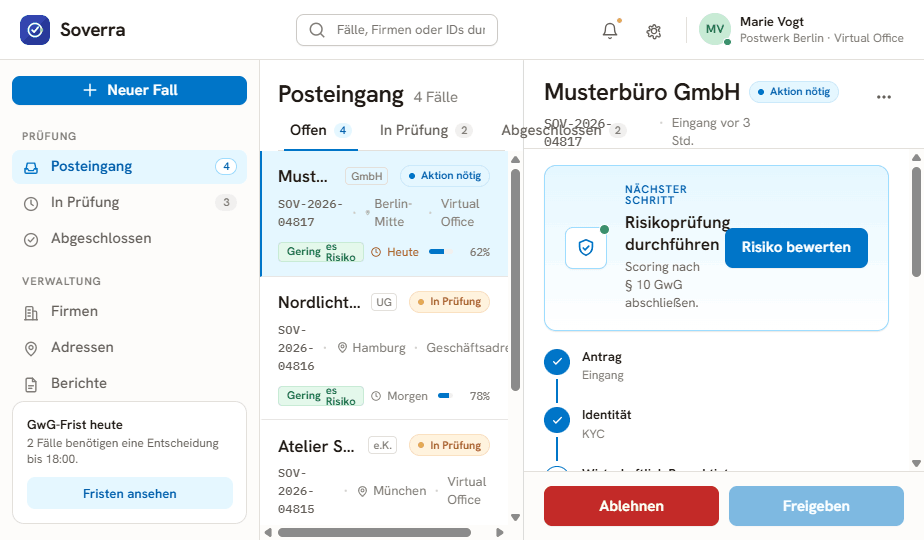Switch to the Offen tab
The image size is (924, 540).
point(321,130)
